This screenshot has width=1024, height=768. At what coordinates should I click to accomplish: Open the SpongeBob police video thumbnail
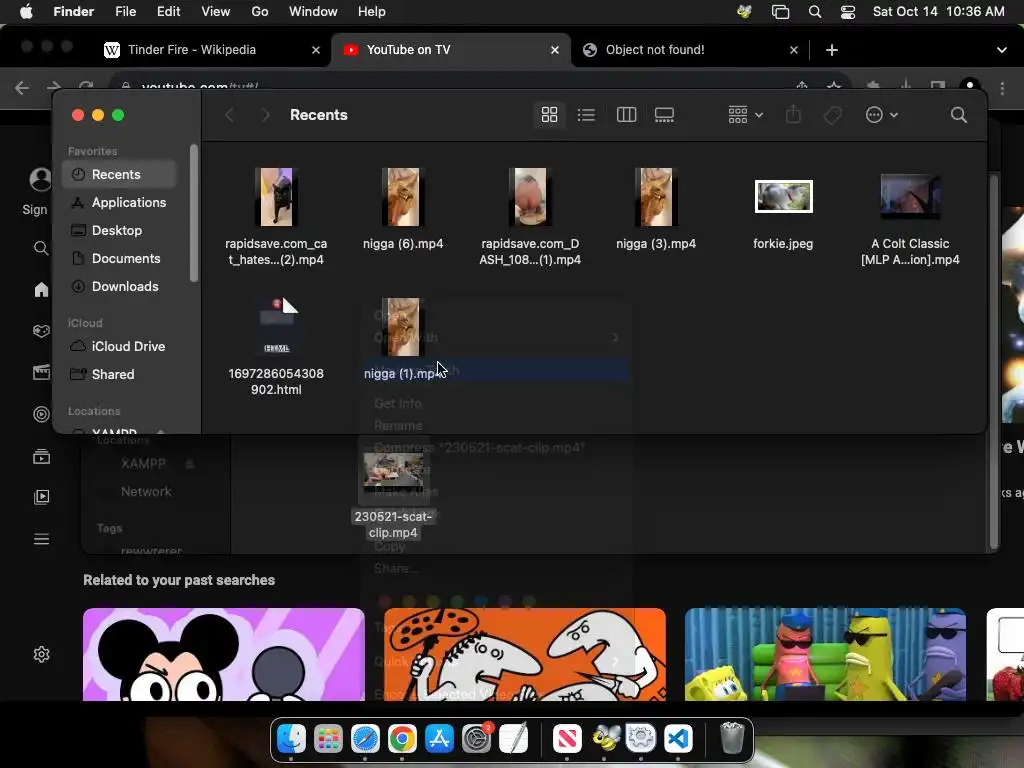click(x=825, y=654)
